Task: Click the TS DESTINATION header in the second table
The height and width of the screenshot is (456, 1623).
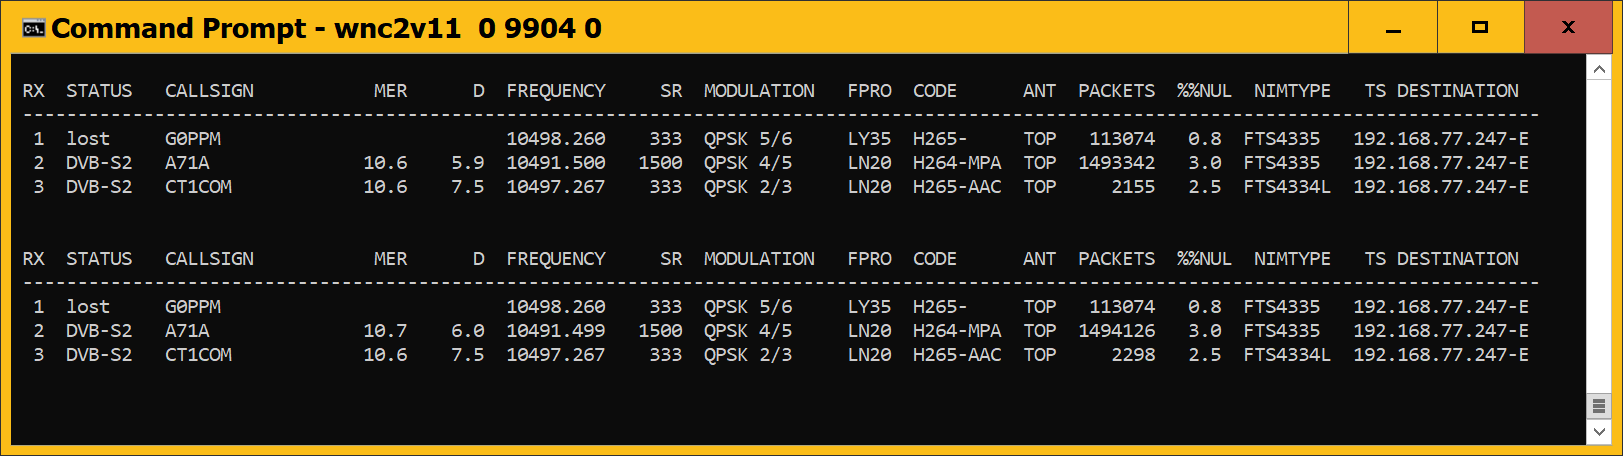Action: point(1441,259)
